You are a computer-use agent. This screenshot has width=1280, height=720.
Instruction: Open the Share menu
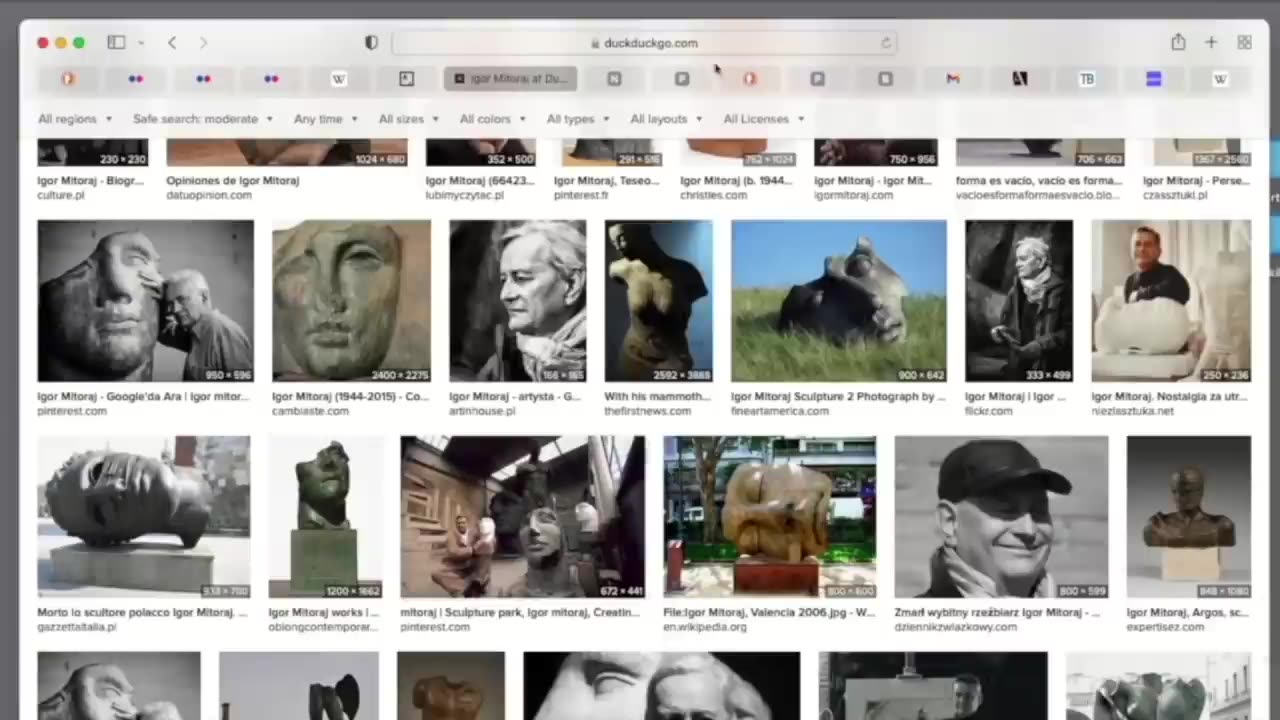[1178, 42]
